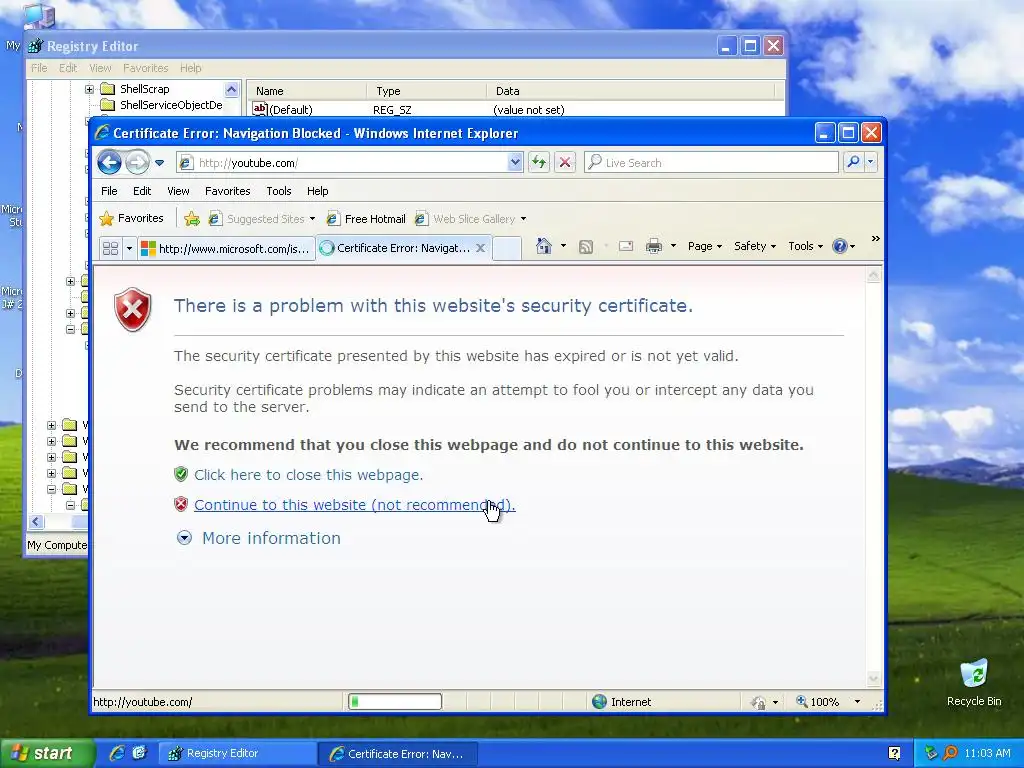Open Web Slice Gallery favorites item

pyautogui.click(x=471, y=219)
